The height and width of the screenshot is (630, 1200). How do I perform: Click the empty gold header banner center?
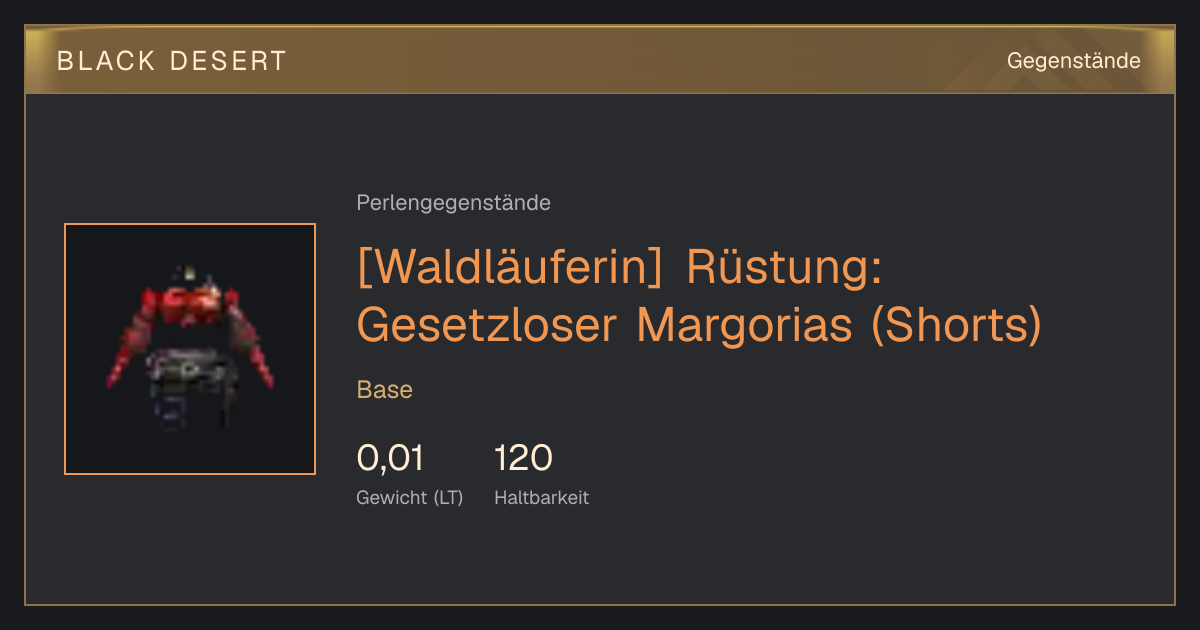[600, 61]
